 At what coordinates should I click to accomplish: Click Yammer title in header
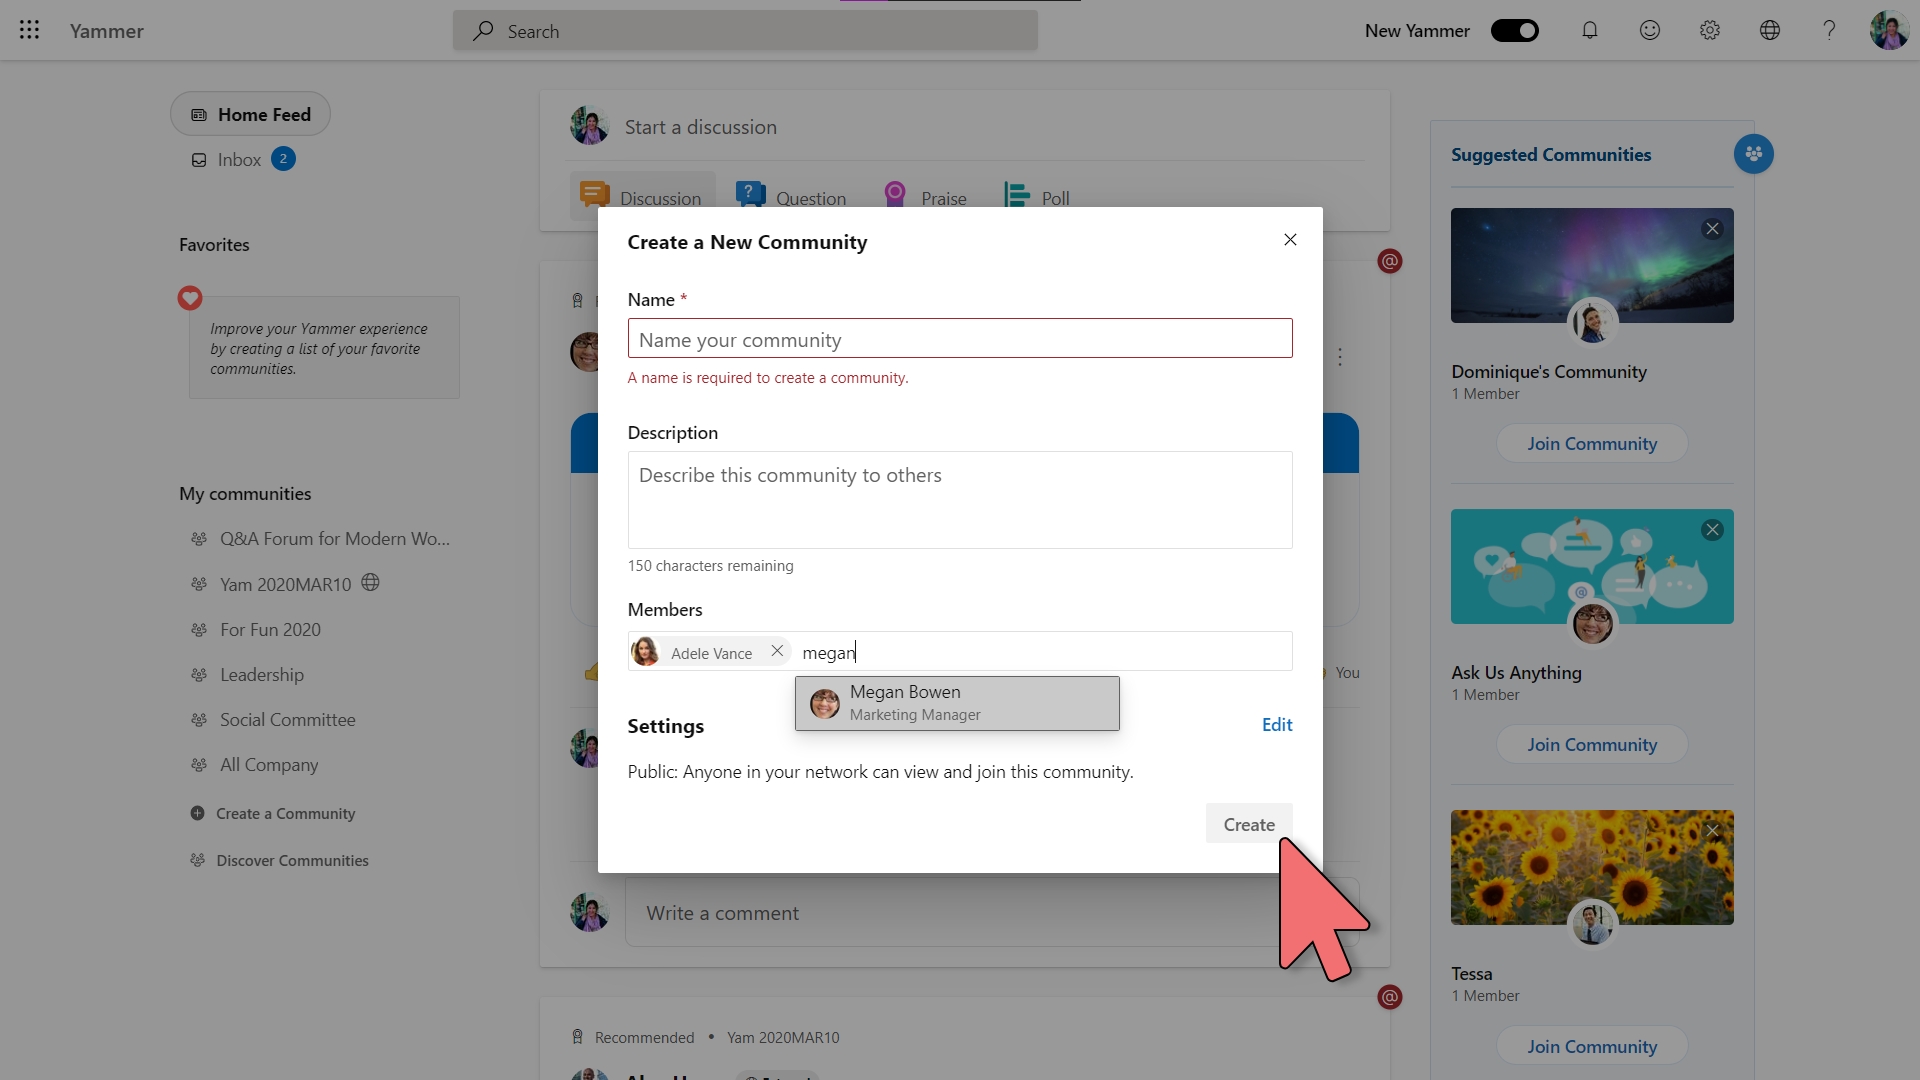coord(107,31)
